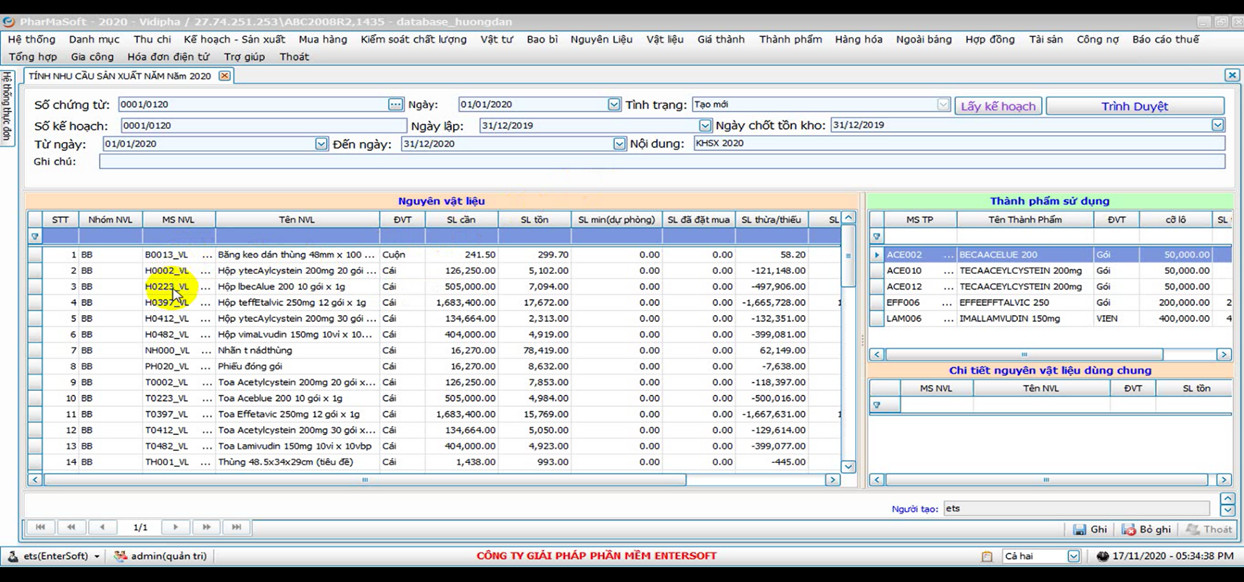Jump to the first record in navigator

40,527
